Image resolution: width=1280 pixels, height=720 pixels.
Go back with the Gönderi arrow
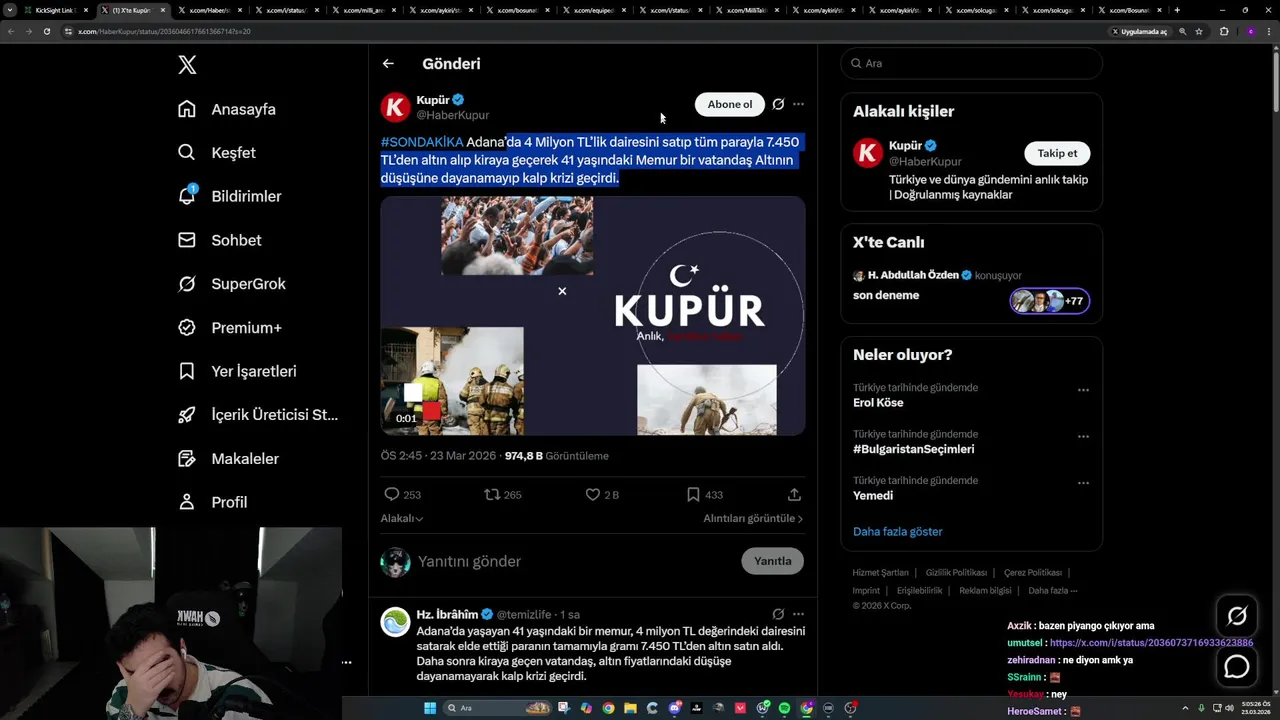point(388,64)
